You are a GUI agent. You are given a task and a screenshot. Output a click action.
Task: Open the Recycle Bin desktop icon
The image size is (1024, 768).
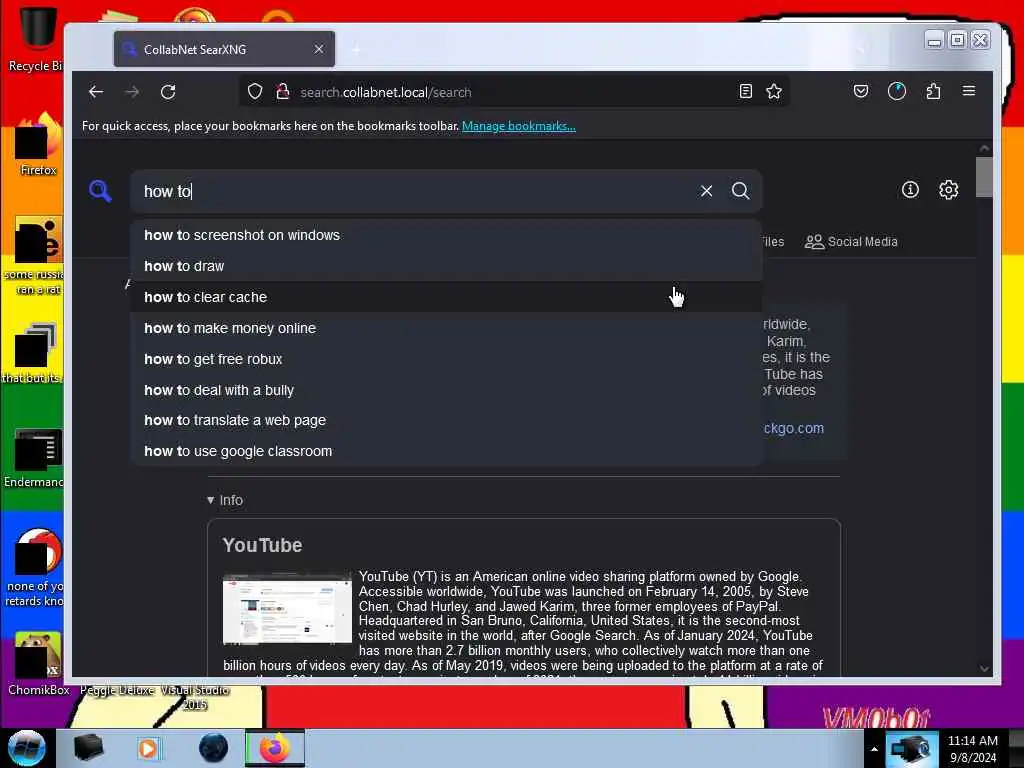coord(36,37)
